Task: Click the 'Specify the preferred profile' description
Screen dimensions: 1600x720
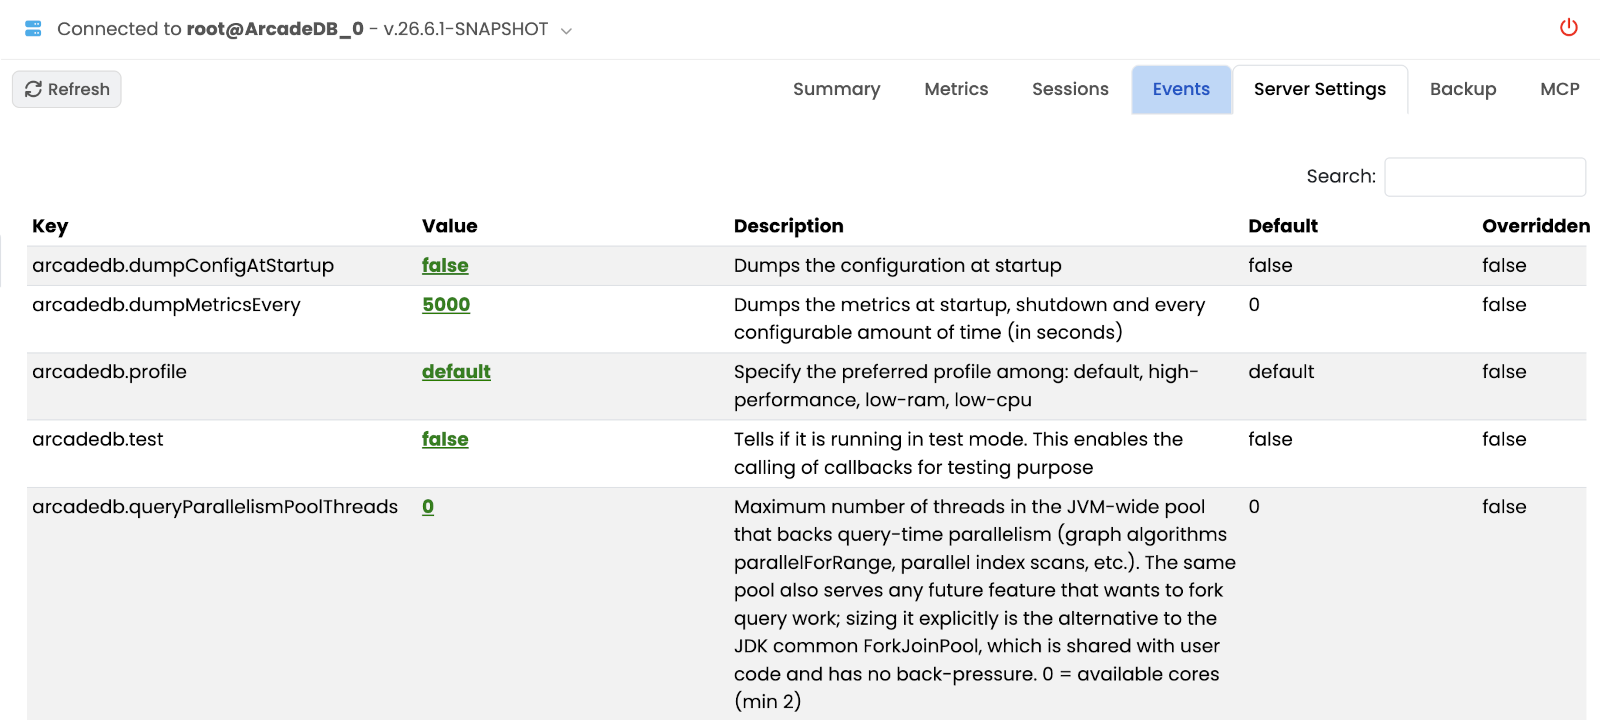Action: click(x=966, y=385)
